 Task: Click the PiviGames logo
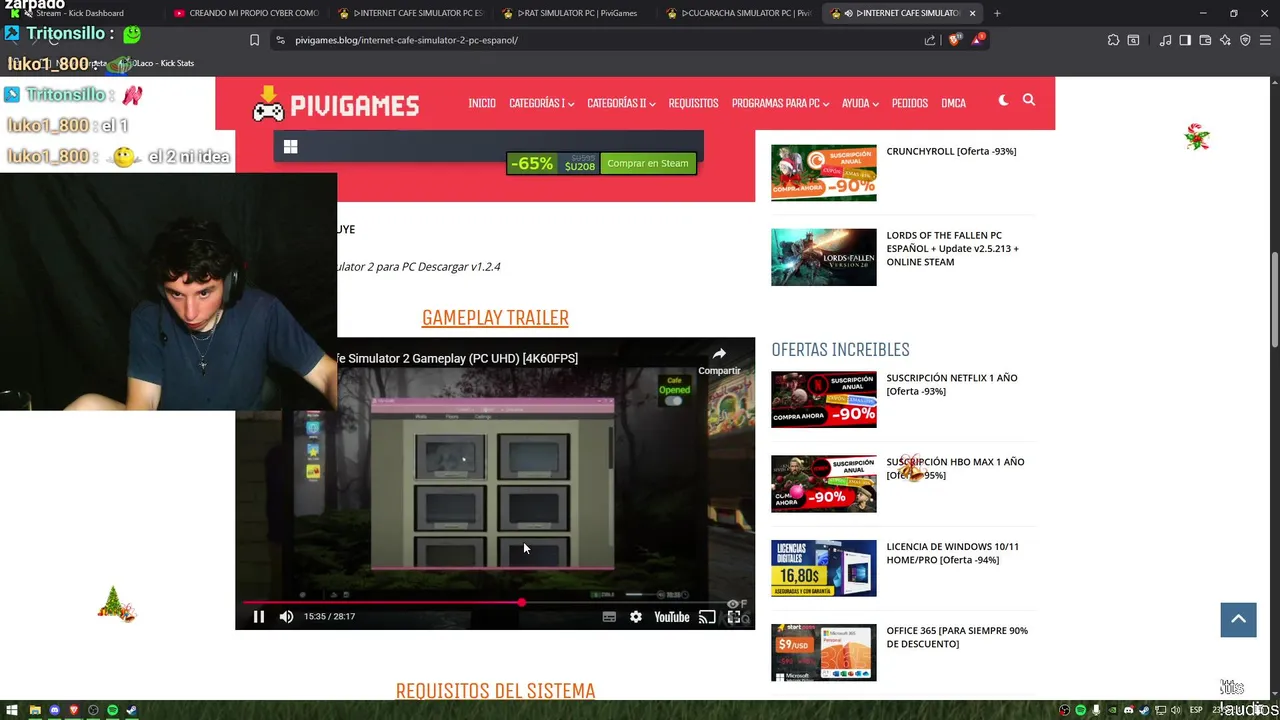point(336,104)
